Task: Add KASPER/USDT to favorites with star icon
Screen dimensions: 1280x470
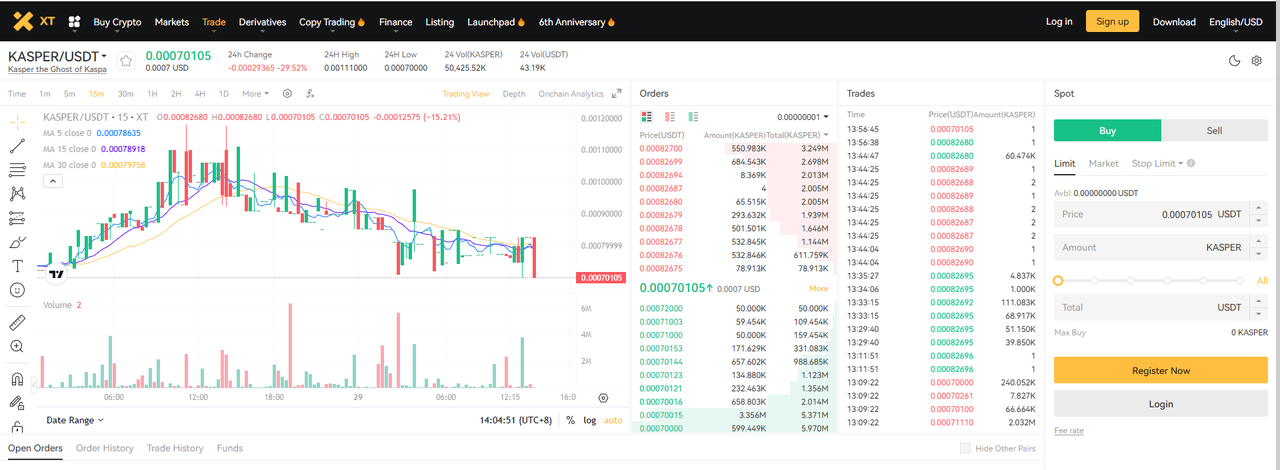Action: pyautogui.click(x=126, y=61)
